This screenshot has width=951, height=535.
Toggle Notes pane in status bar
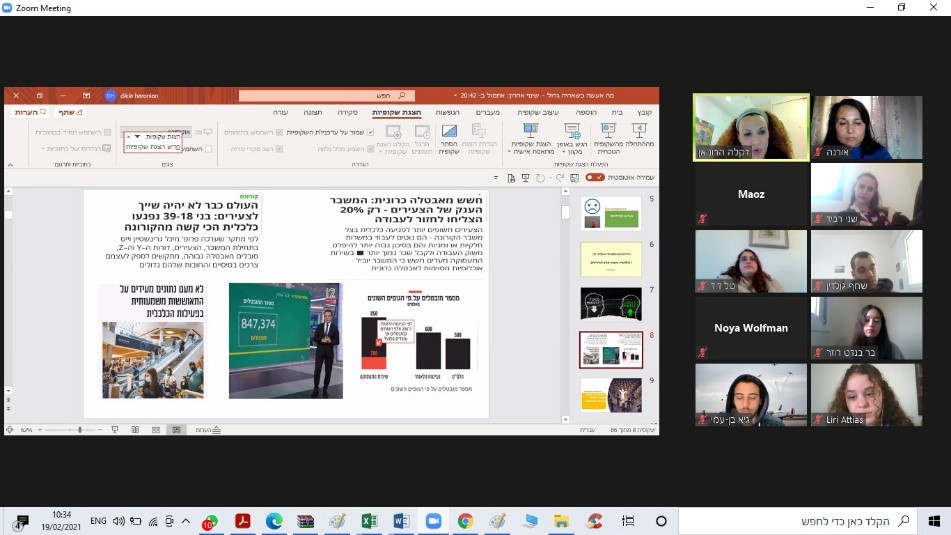coord(208,429)
